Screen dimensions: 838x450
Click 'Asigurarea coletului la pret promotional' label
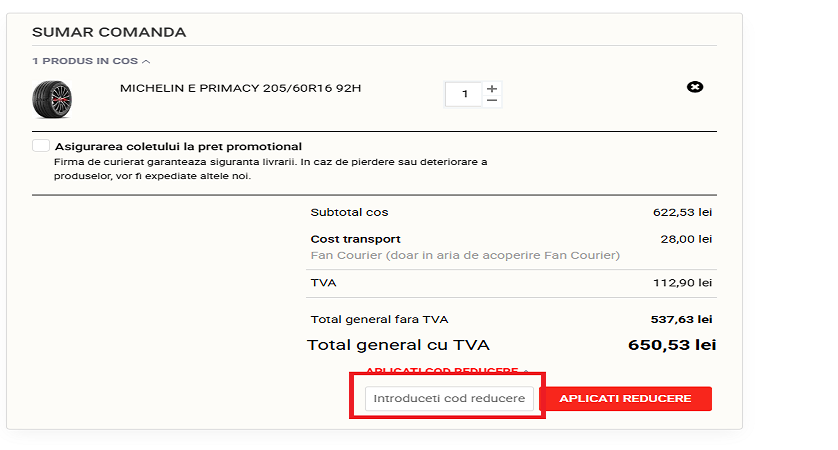point(178,147)
